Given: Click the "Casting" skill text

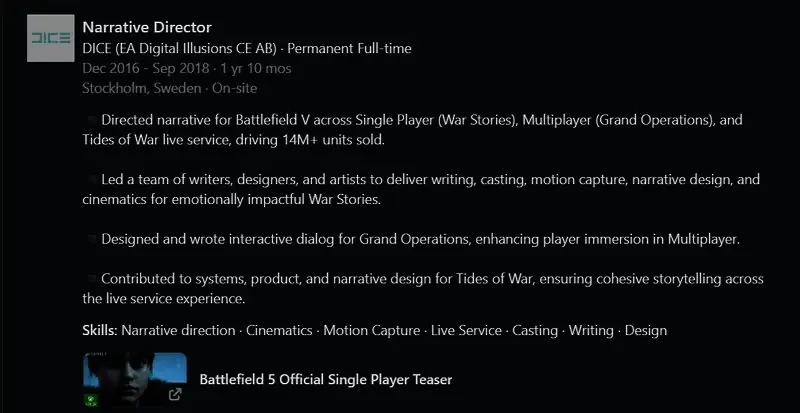Looking at the screenshot, I should [x=534, y=330].
